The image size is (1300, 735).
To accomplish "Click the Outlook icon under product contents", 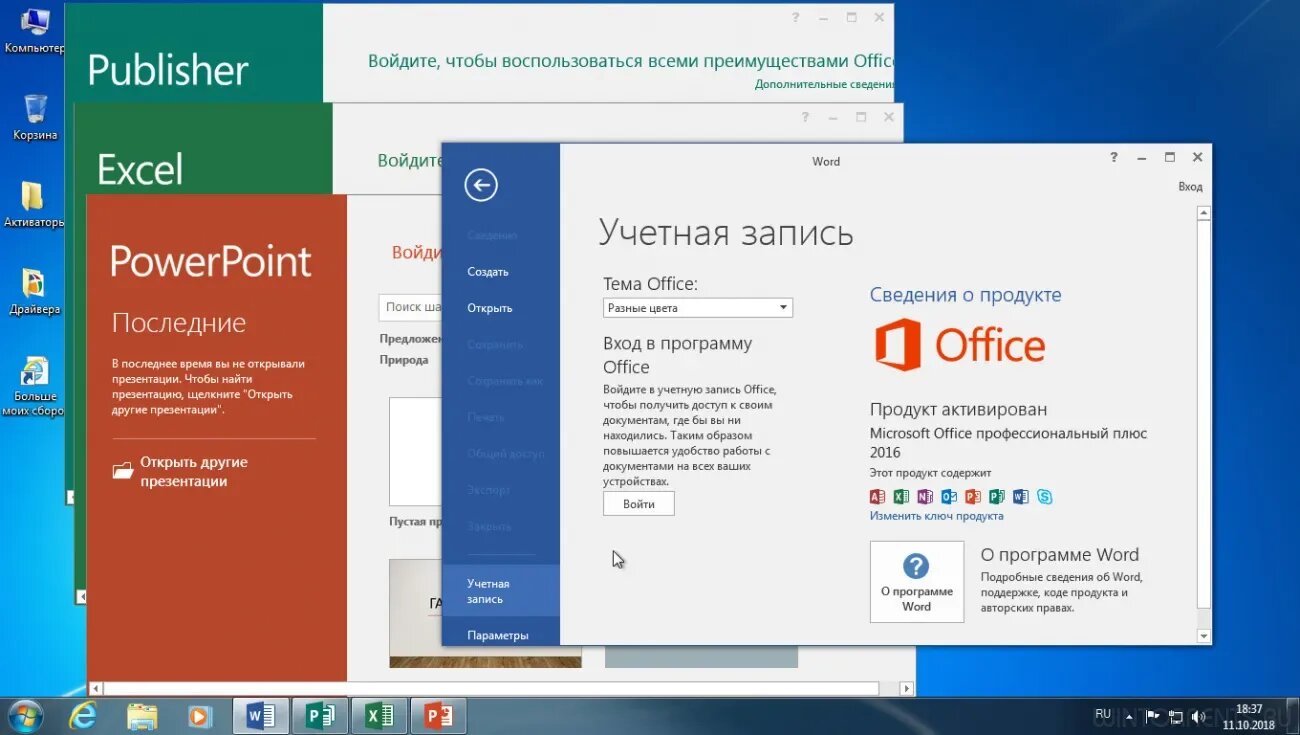I will tap(949, 496).
